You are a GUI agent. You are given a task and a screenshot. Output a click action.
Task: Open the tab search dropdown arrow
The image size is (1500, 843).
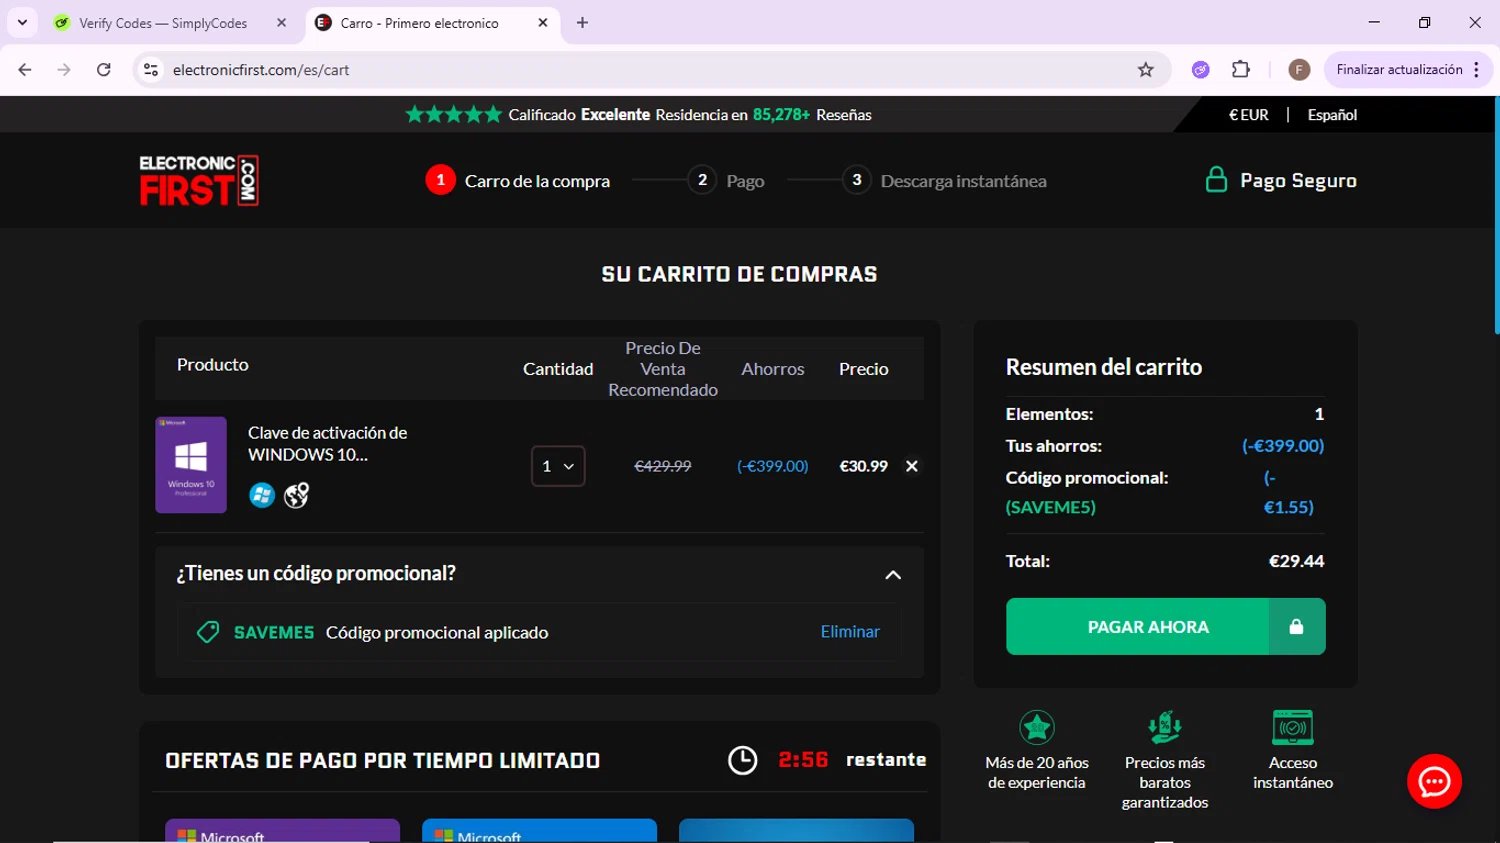[x=22, y=23]
